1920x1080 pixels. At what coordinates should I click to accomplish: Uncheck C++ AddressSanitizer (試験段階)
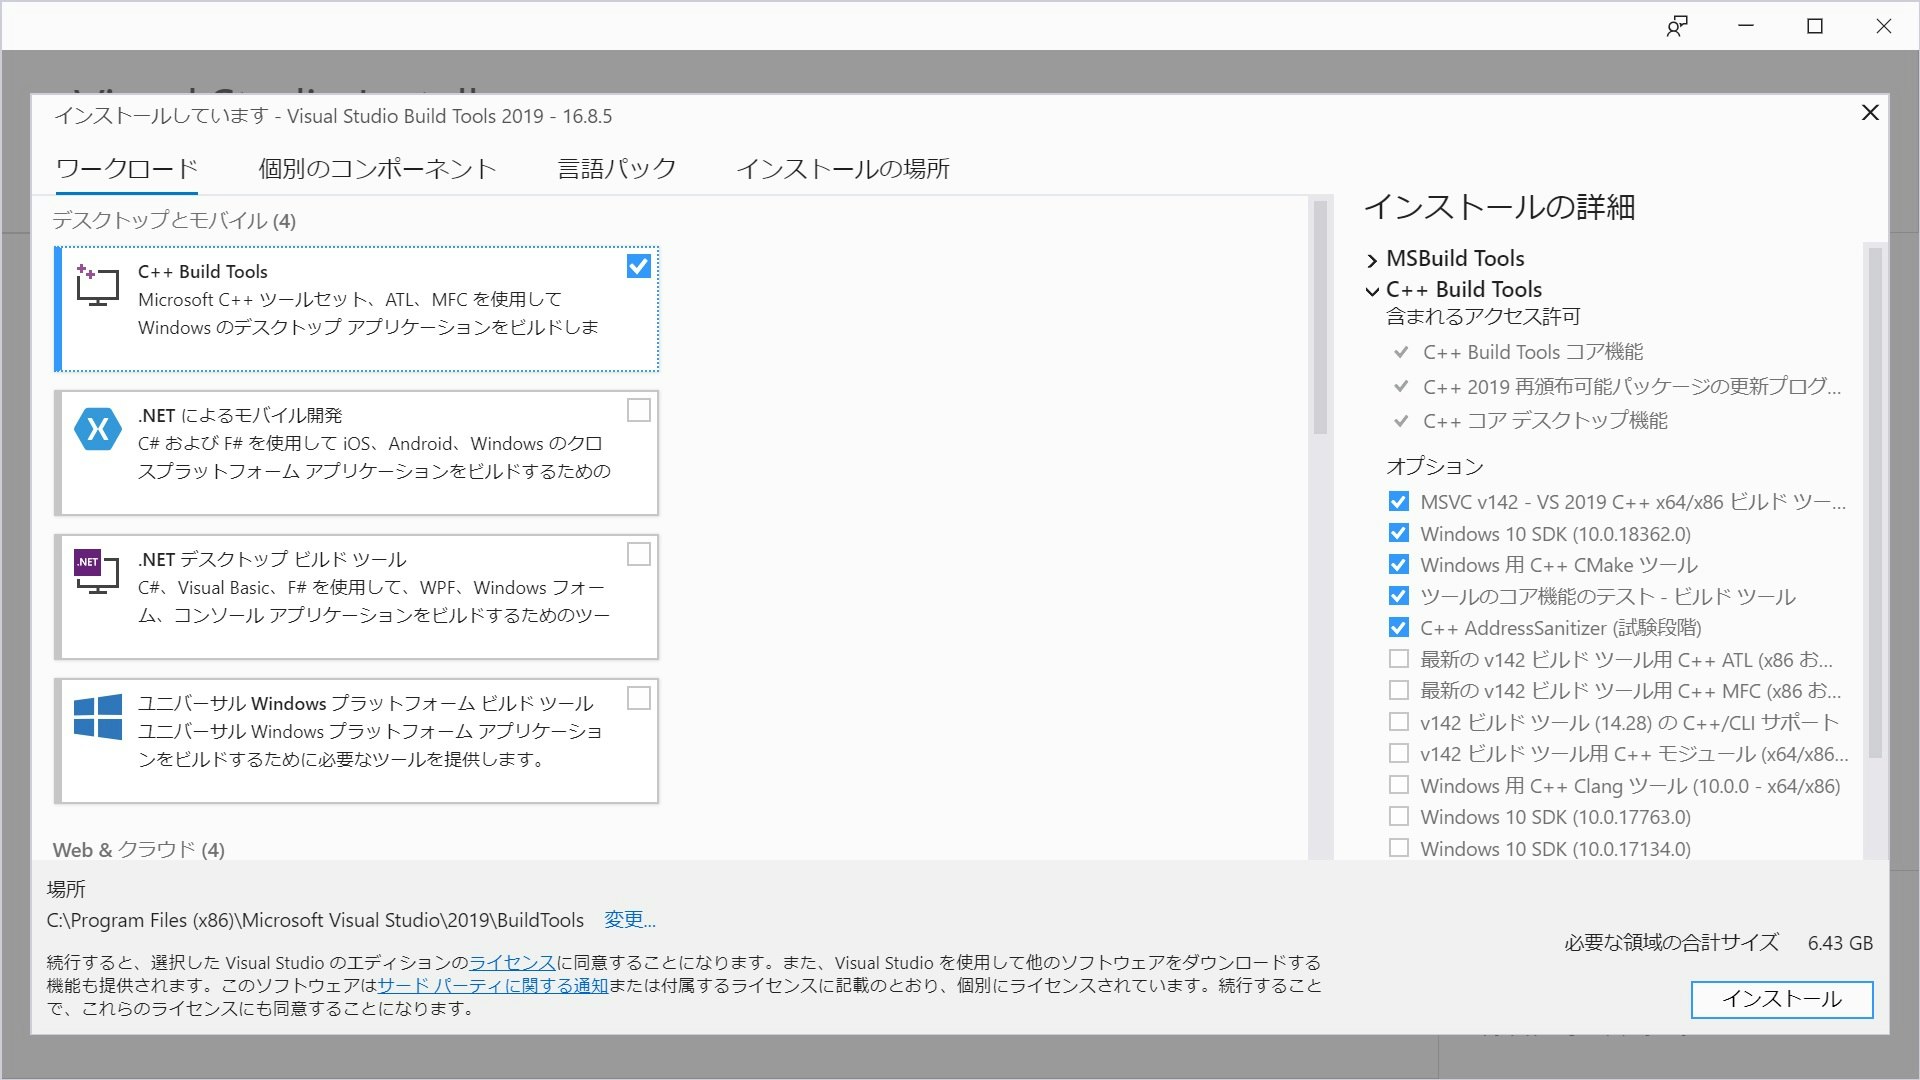click(1398, 628)
